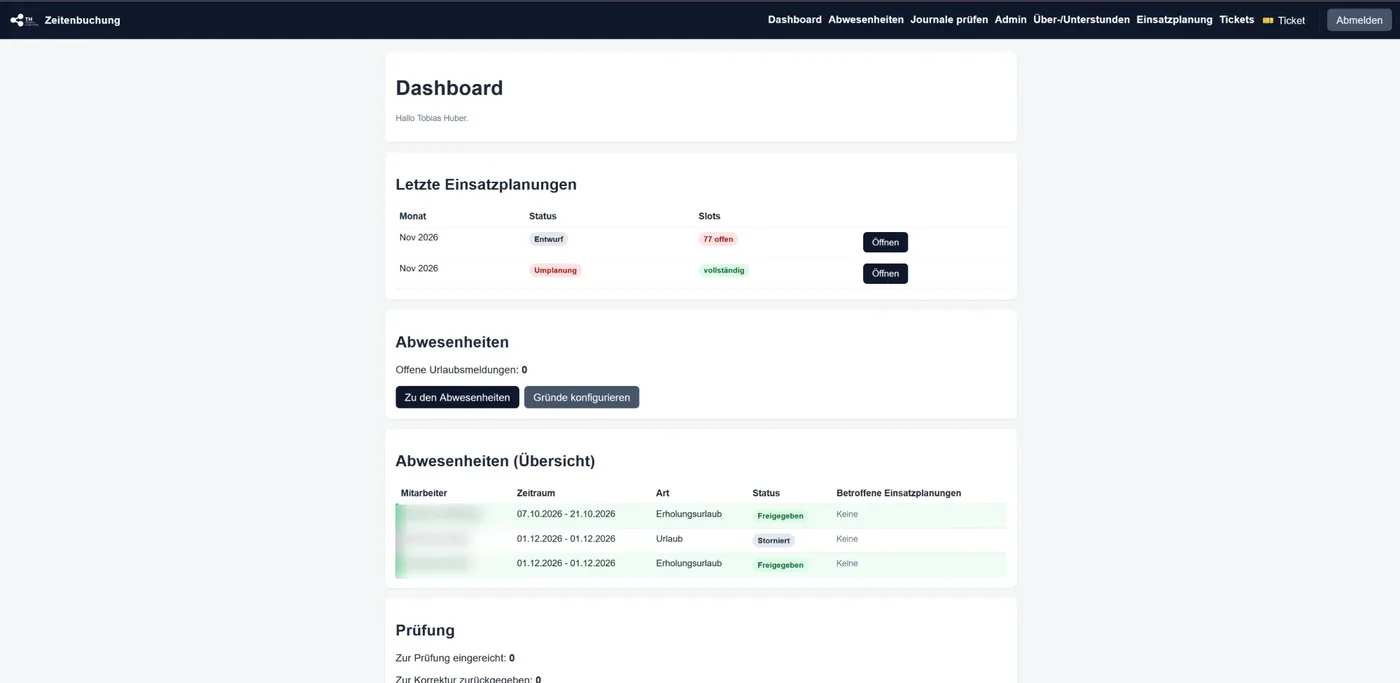
Task: Click the Prüfung section heading
Action: coord(425,630)
